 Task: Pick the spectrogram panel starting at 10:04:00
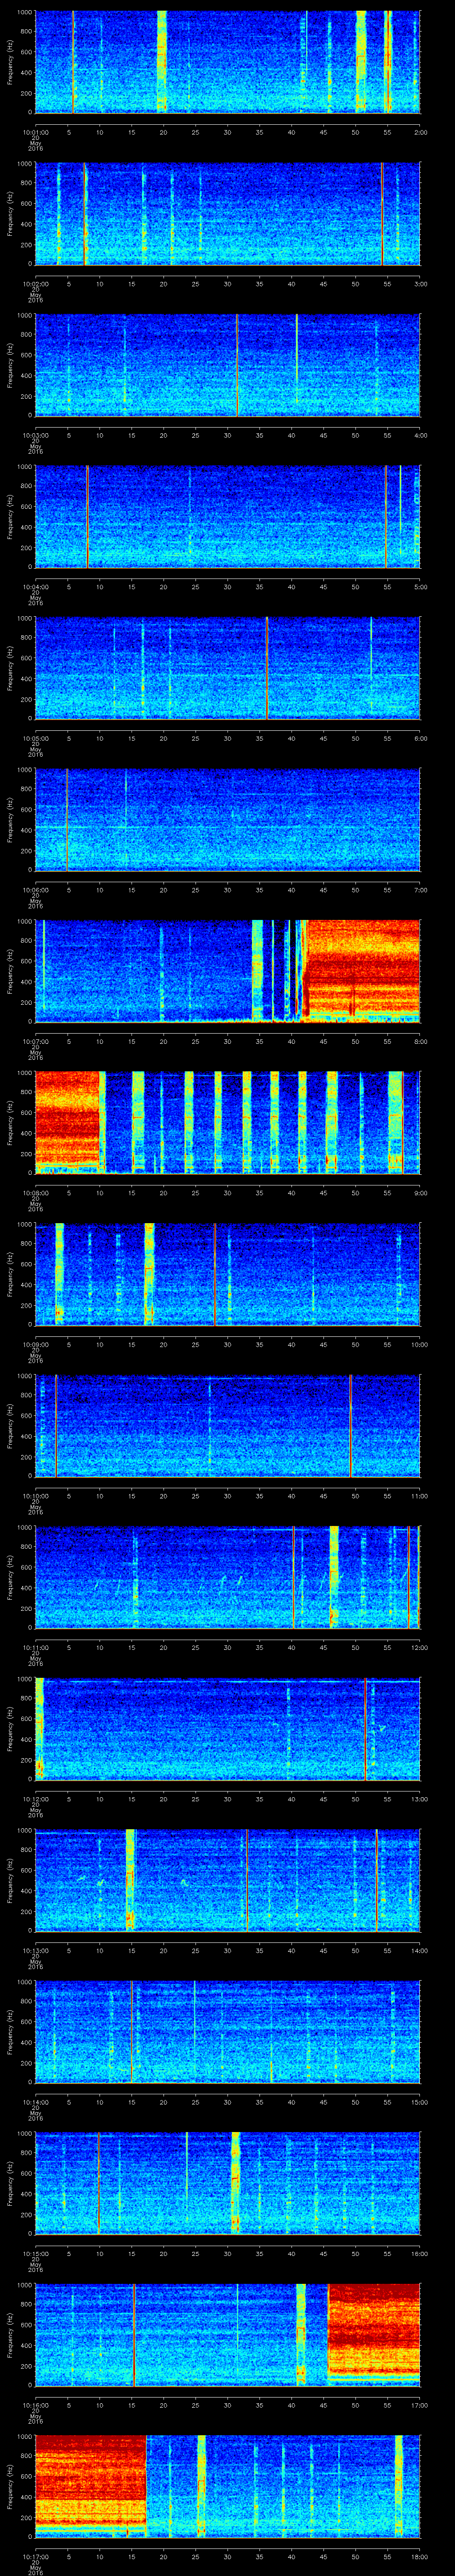click(x=227, y=517)
